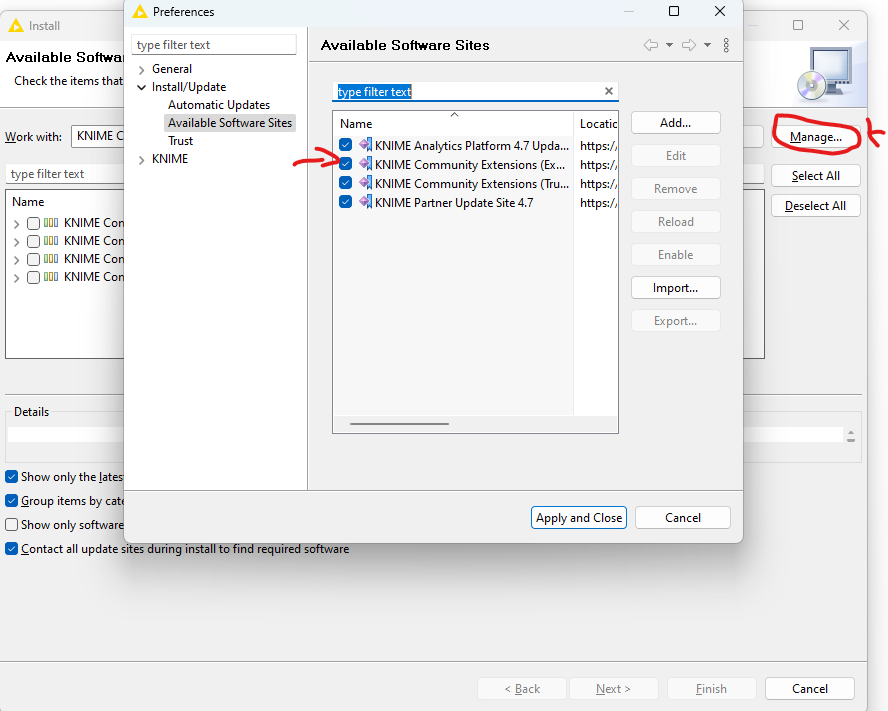Uncheck KNIME Analytics Platform 4.7 Update site
The width and height of the screenshot is (888, 711).
345,145
